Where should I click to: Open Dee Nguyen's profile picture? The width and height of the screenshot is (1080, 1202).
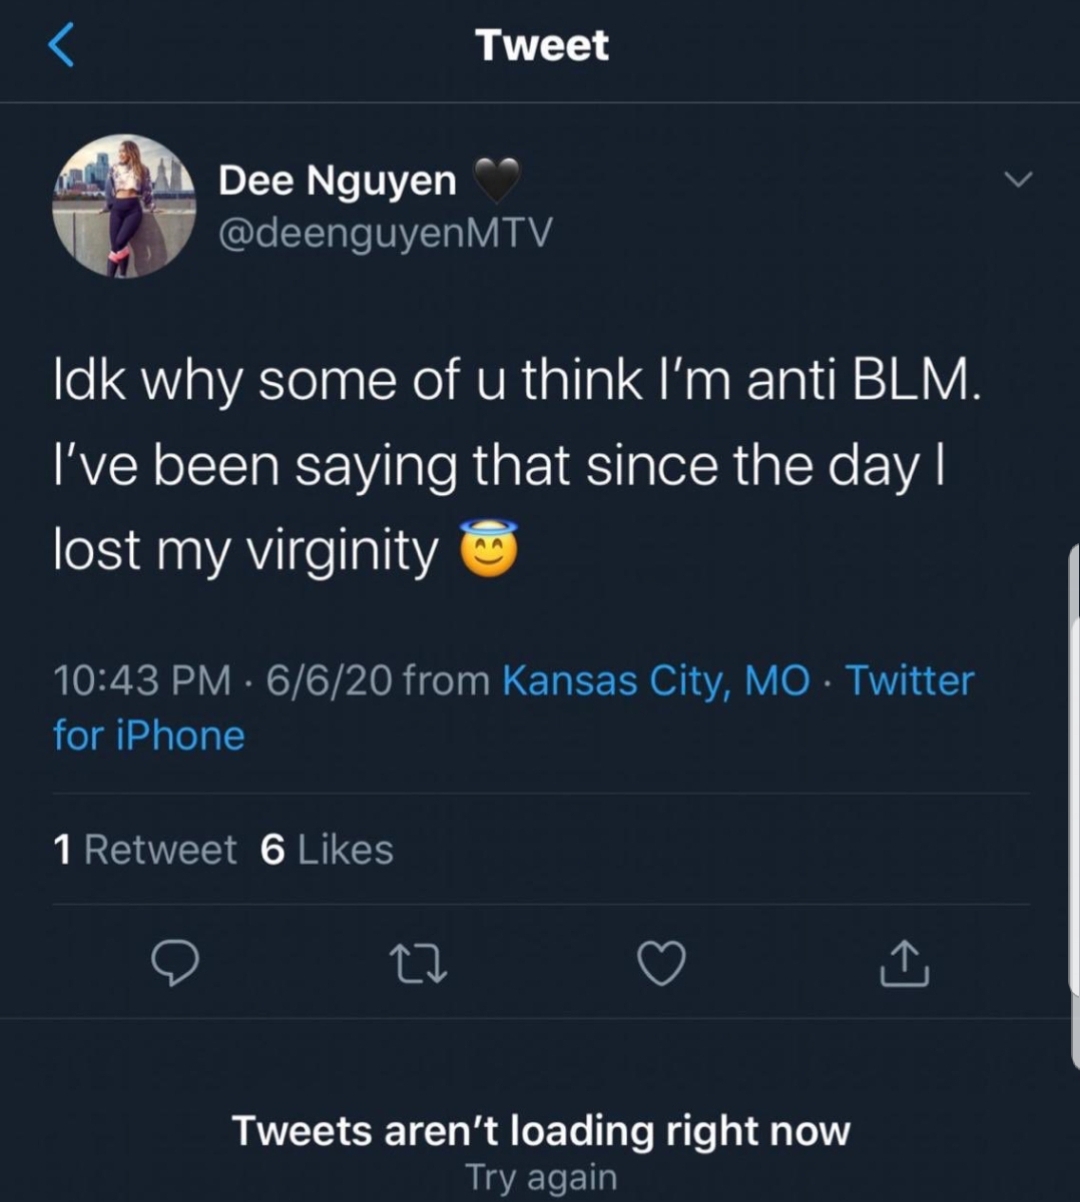point(124,206)
